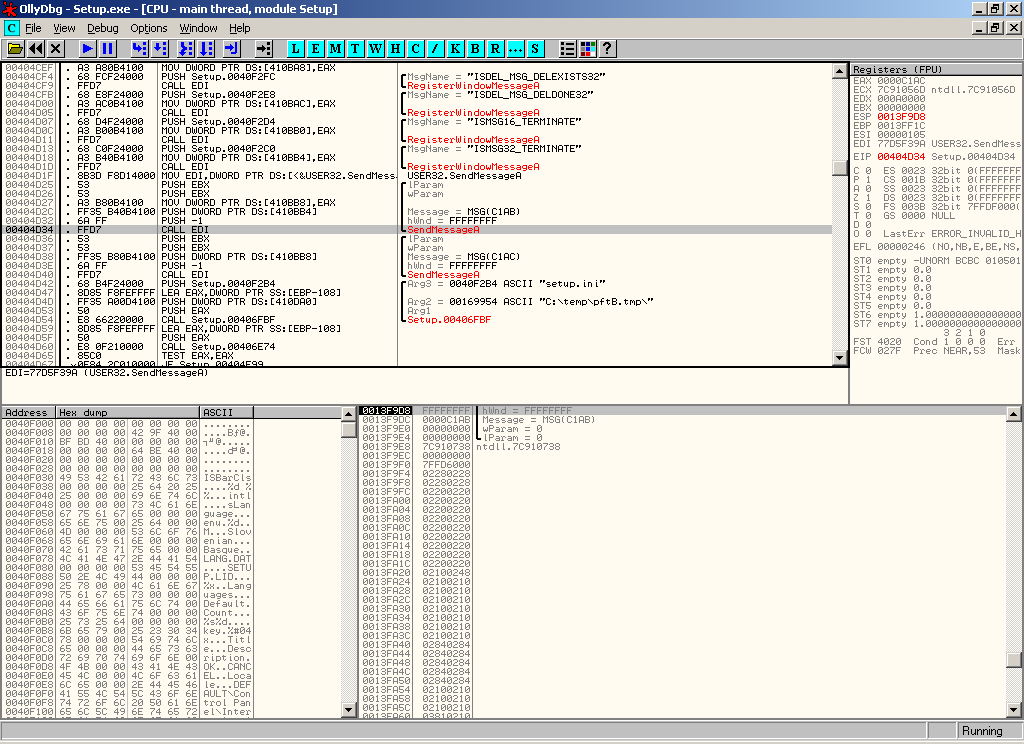This screenshot has width=1024, height=744.
Task: Select the ESP register value 0013F9D8
Action: pyautogui.click(x=901, y=117)
